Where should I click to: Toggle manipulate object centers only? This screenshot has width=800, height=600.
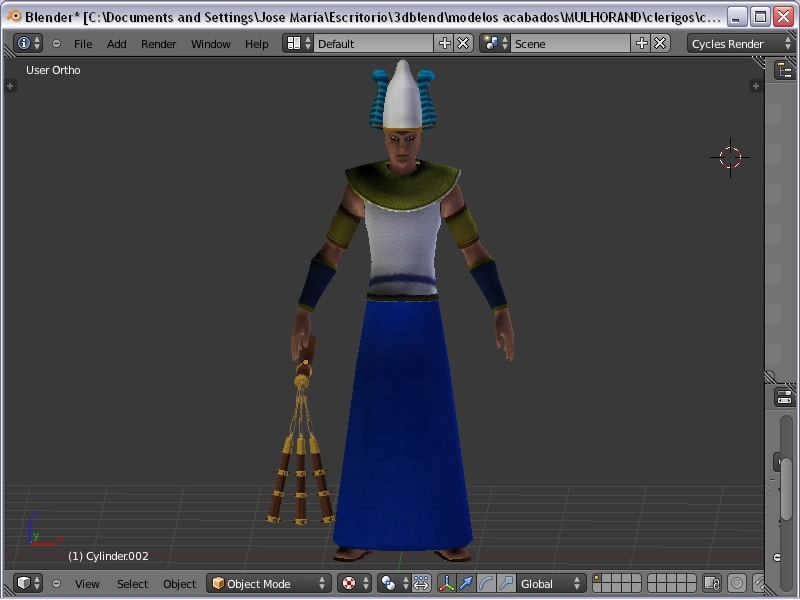pos(421,583)
